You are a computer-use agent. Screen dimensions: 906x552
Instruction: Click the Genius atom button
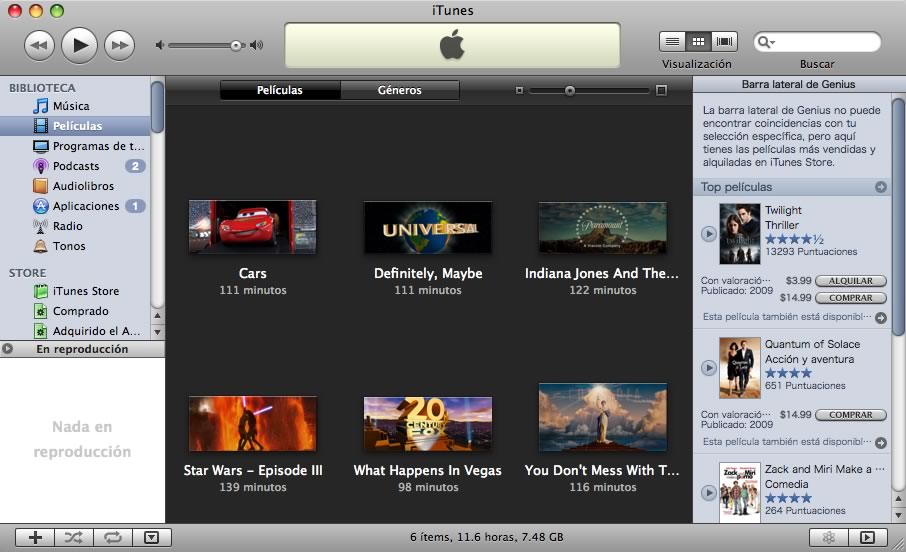tap(829, 538)
